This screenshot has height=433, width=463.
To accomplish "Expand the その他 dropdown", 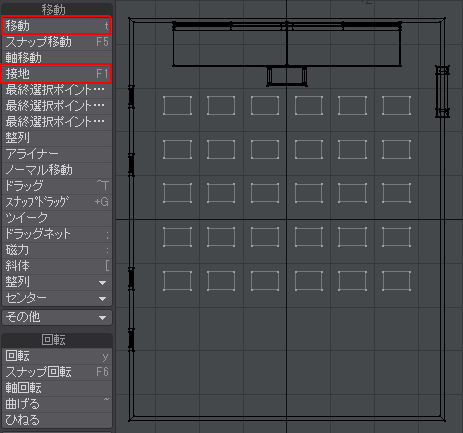I will pyautogui.click(x=57, y=317).
